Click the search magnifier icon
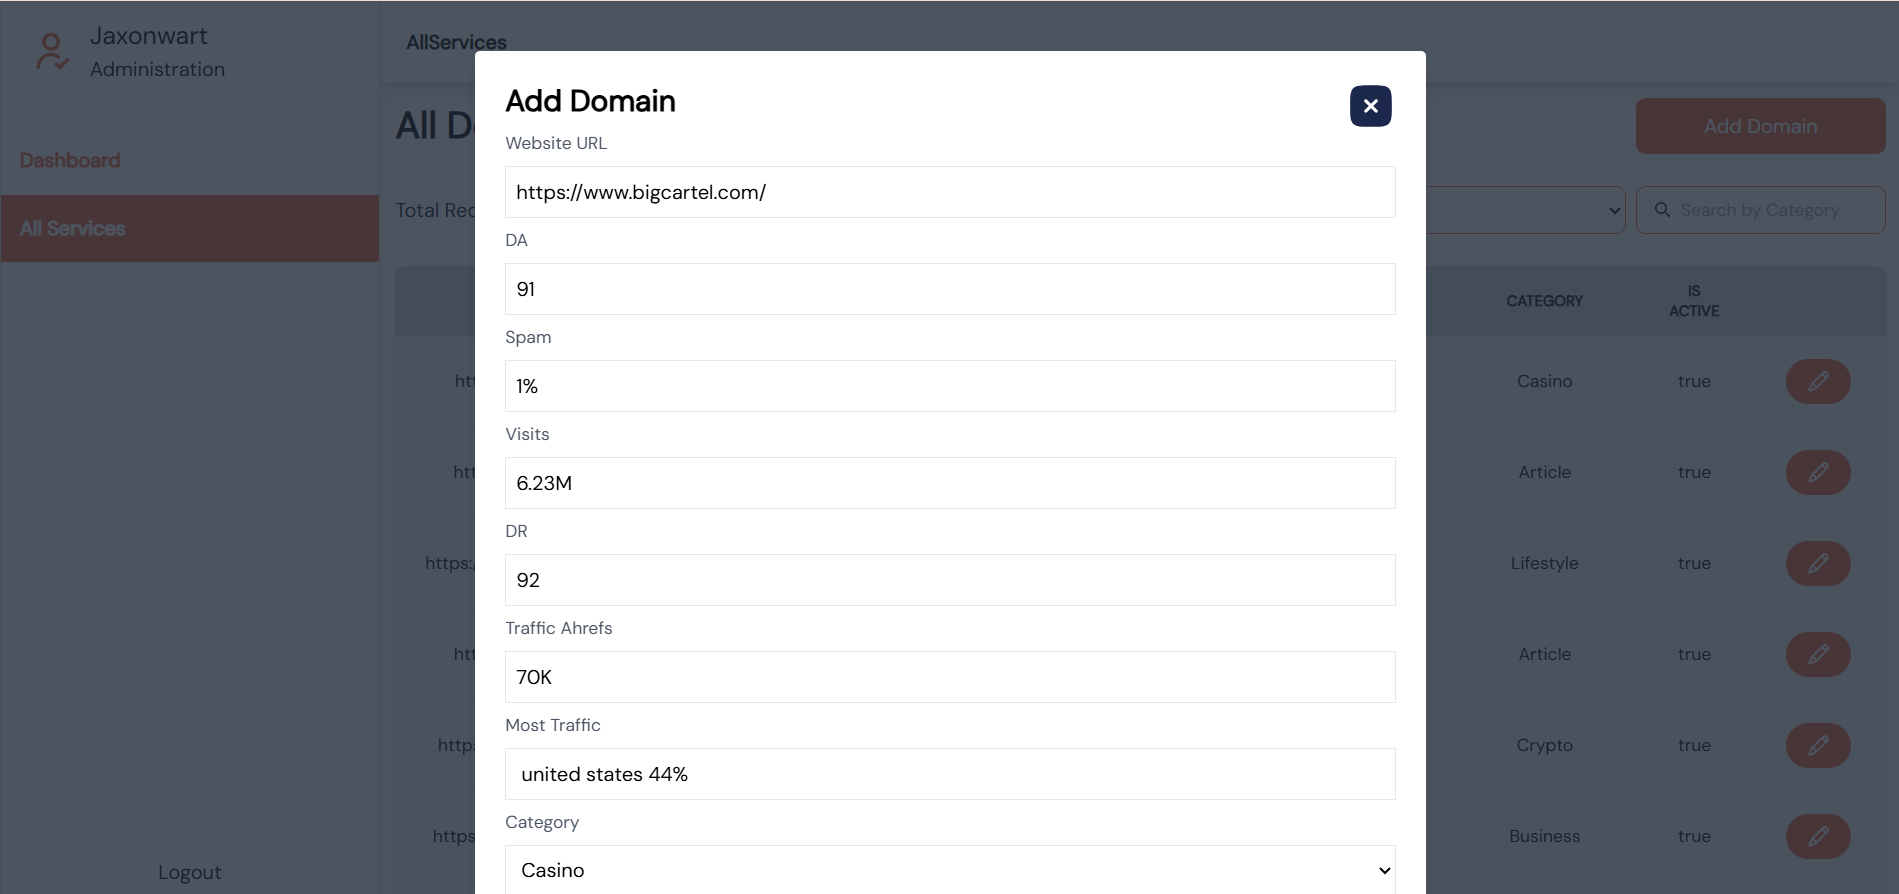Image resolution: width=1899 pixels, height=894 pixels. point(1662,210)
